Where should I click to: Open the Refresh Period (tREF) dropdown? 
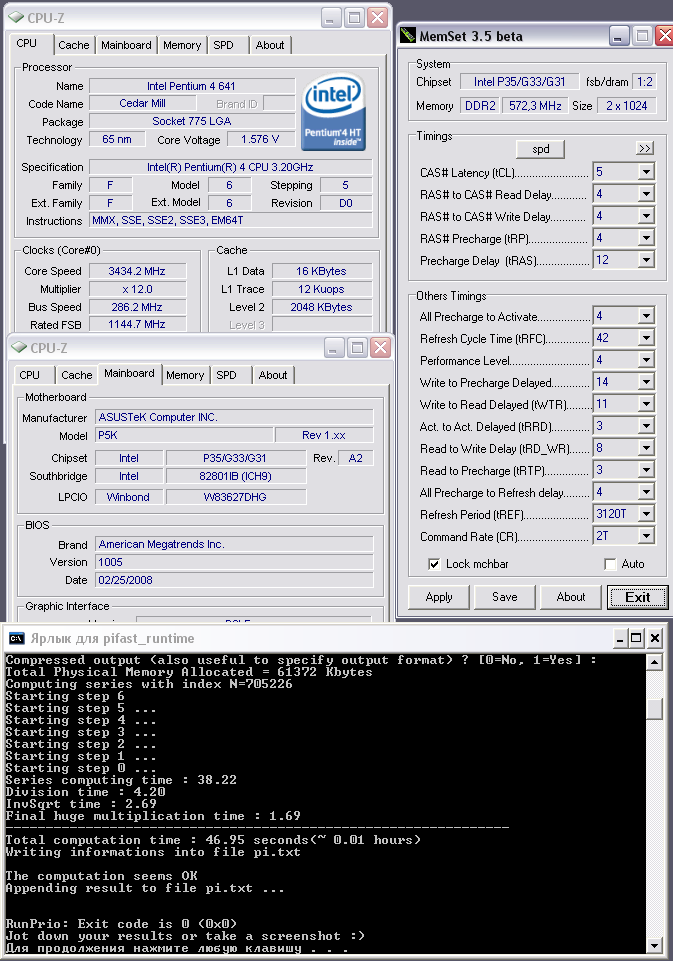coord(646,514)
